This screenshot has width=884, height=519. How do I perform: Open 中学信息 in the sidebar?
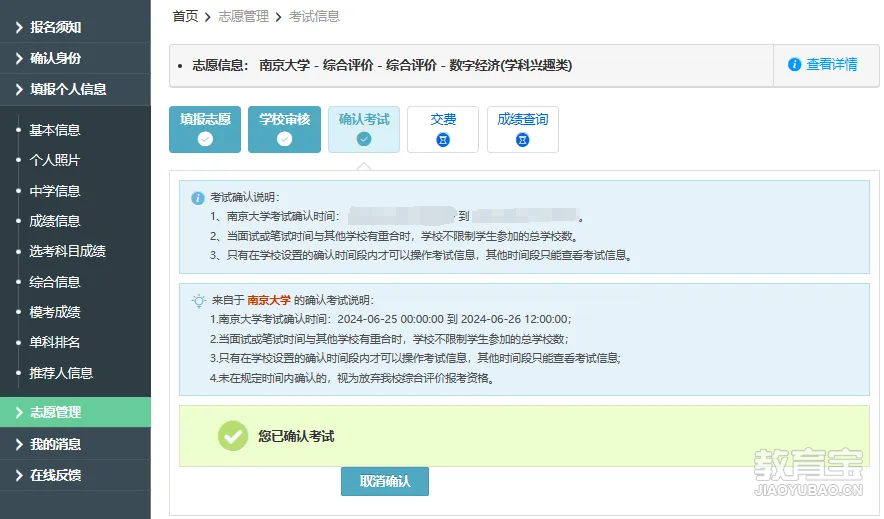(x=55, y=191)
